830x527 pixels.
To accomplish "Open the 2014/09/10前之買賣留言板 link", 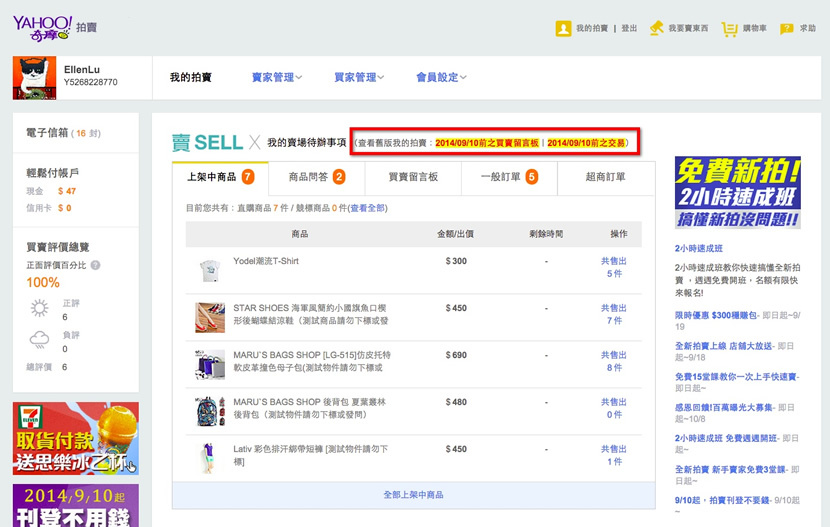I will (487, 143).
